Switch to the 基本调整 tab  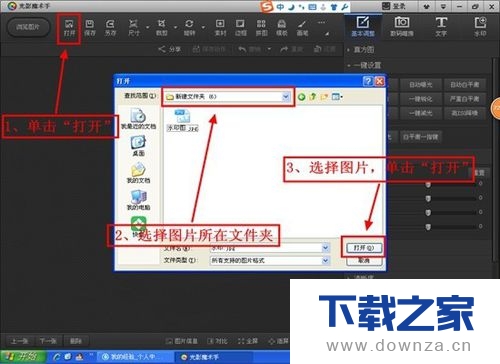[x=363, y=26]
